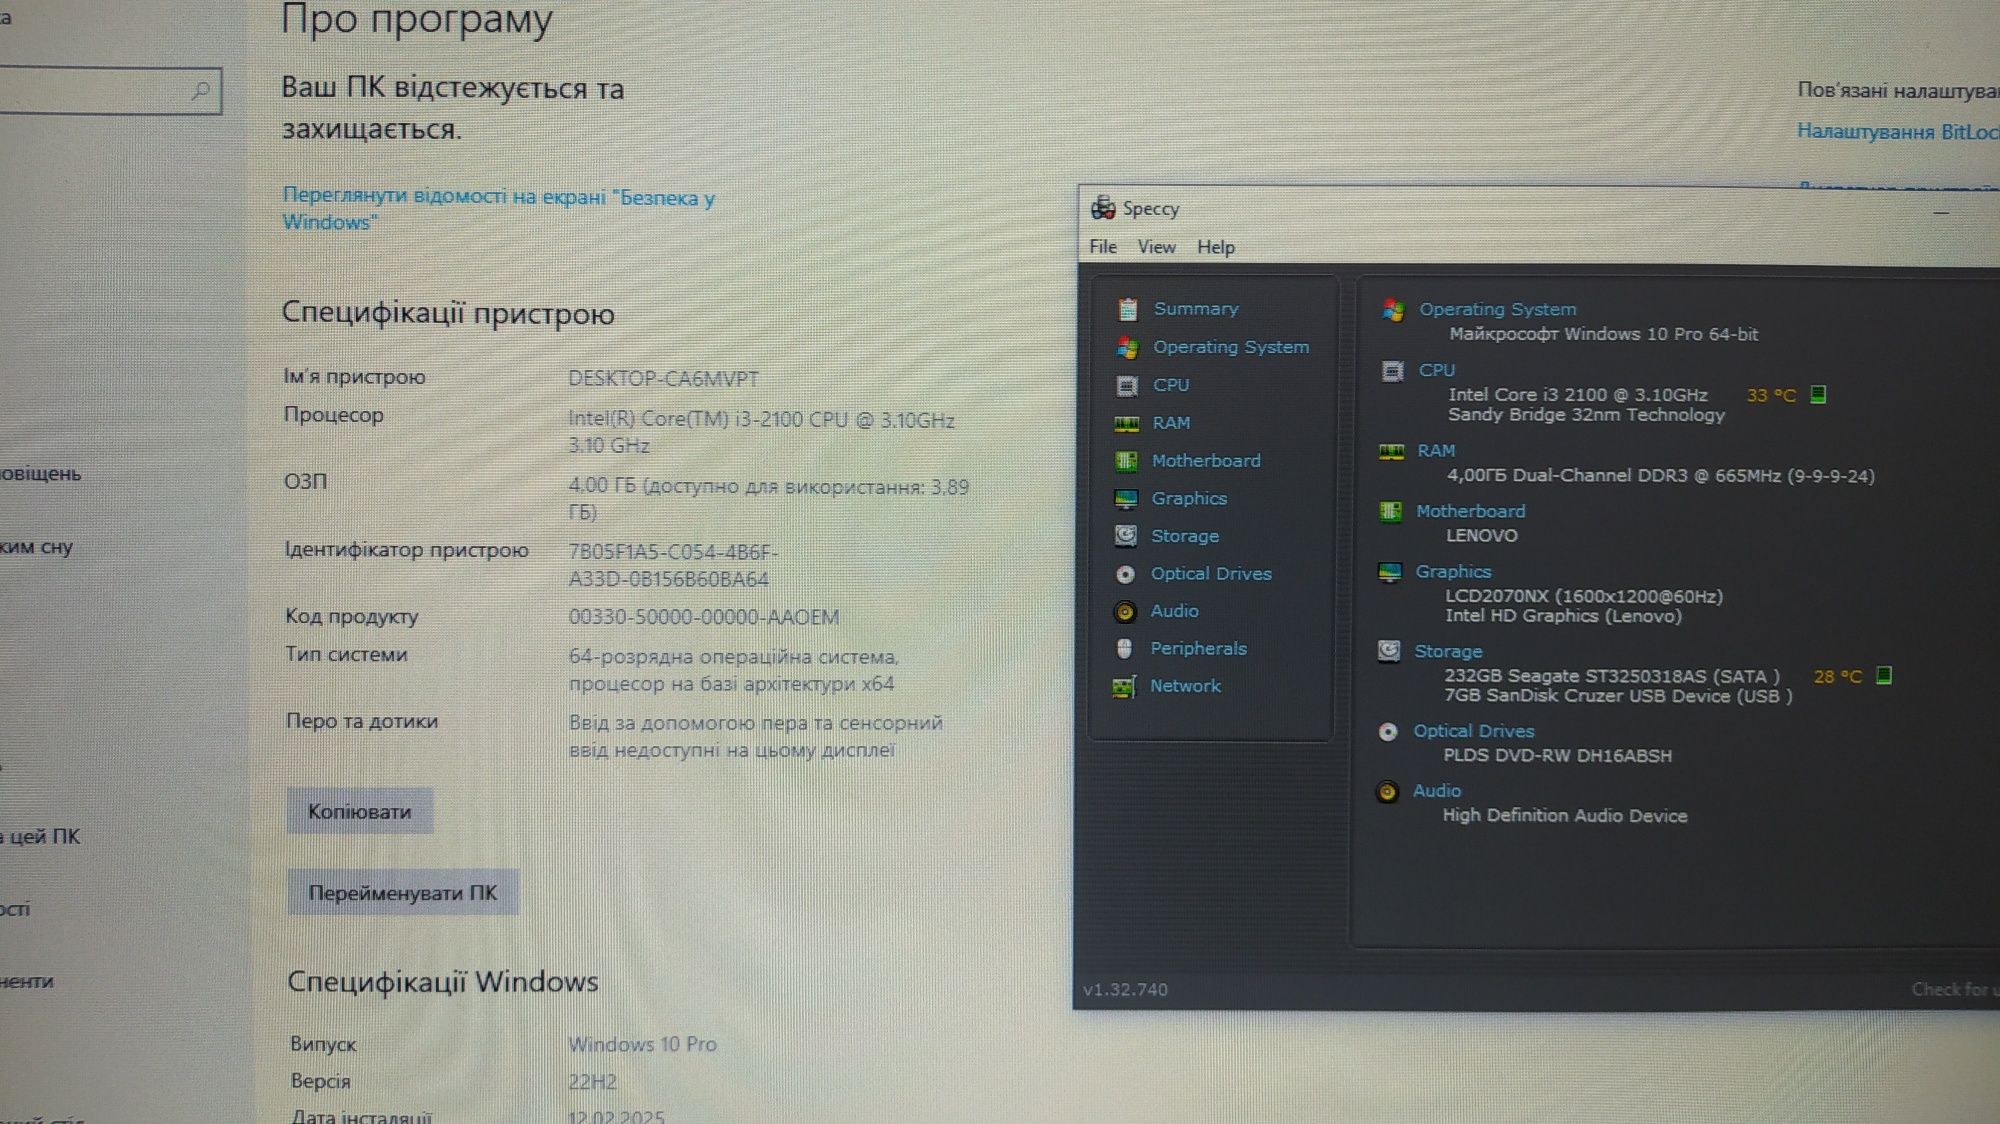Click the search magnifier icon in Settings

[x=201, y=91]
